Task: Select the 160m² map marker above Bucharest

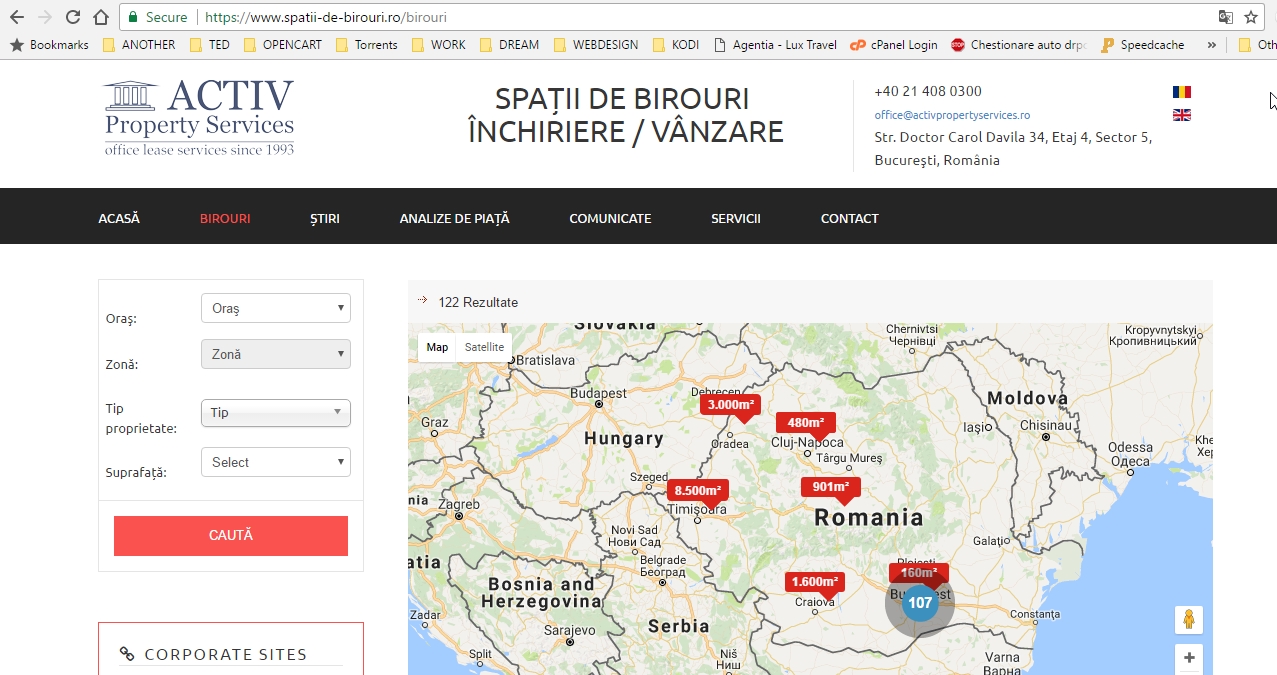Action: 919,573
